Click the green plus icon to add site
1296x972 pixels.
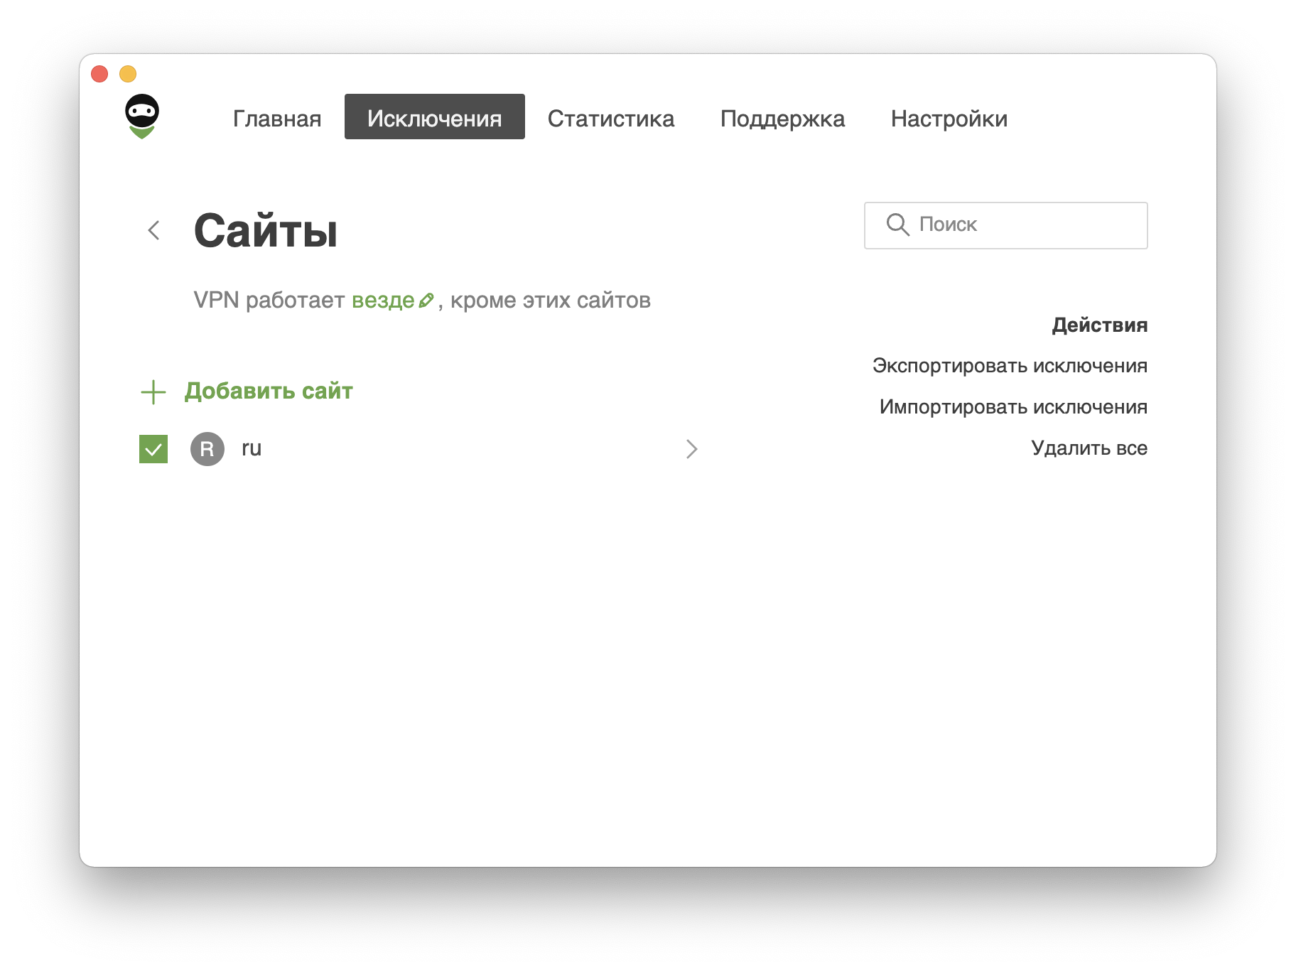coord(153,392)
